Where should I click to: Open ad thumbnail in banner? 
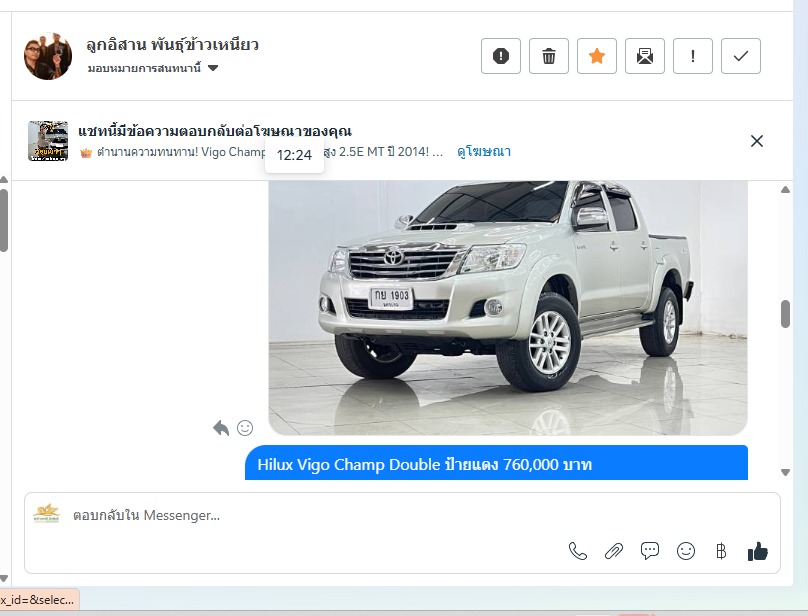click(48, 141)
